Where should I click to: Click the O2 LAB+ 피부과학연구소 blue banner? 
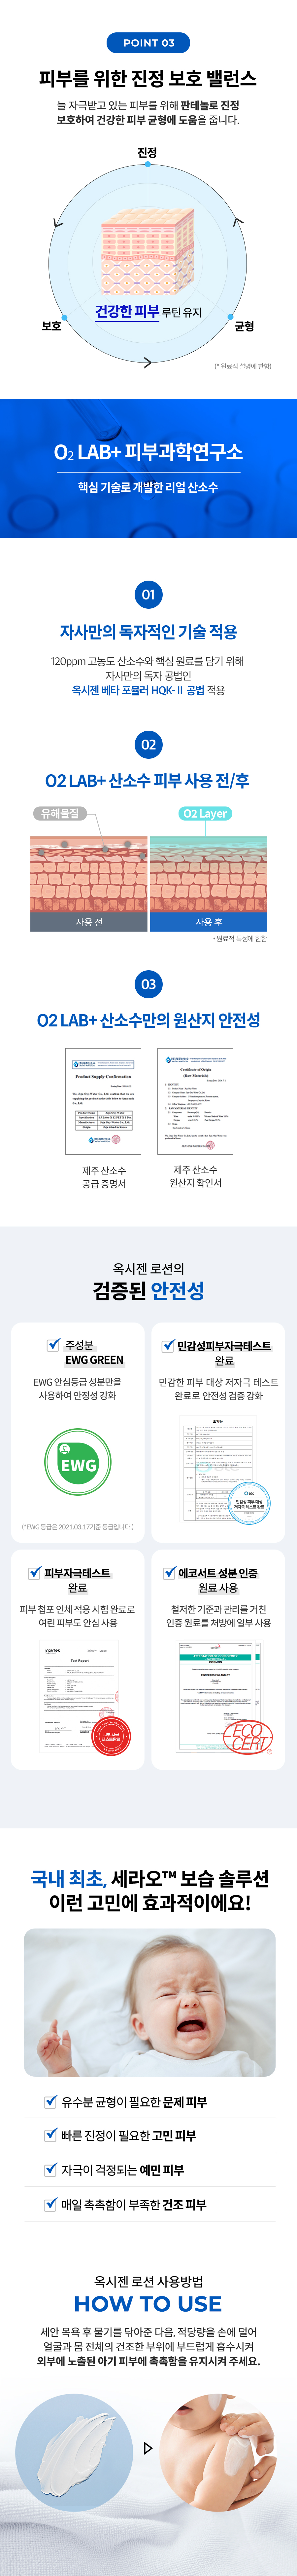click(148, 468)
